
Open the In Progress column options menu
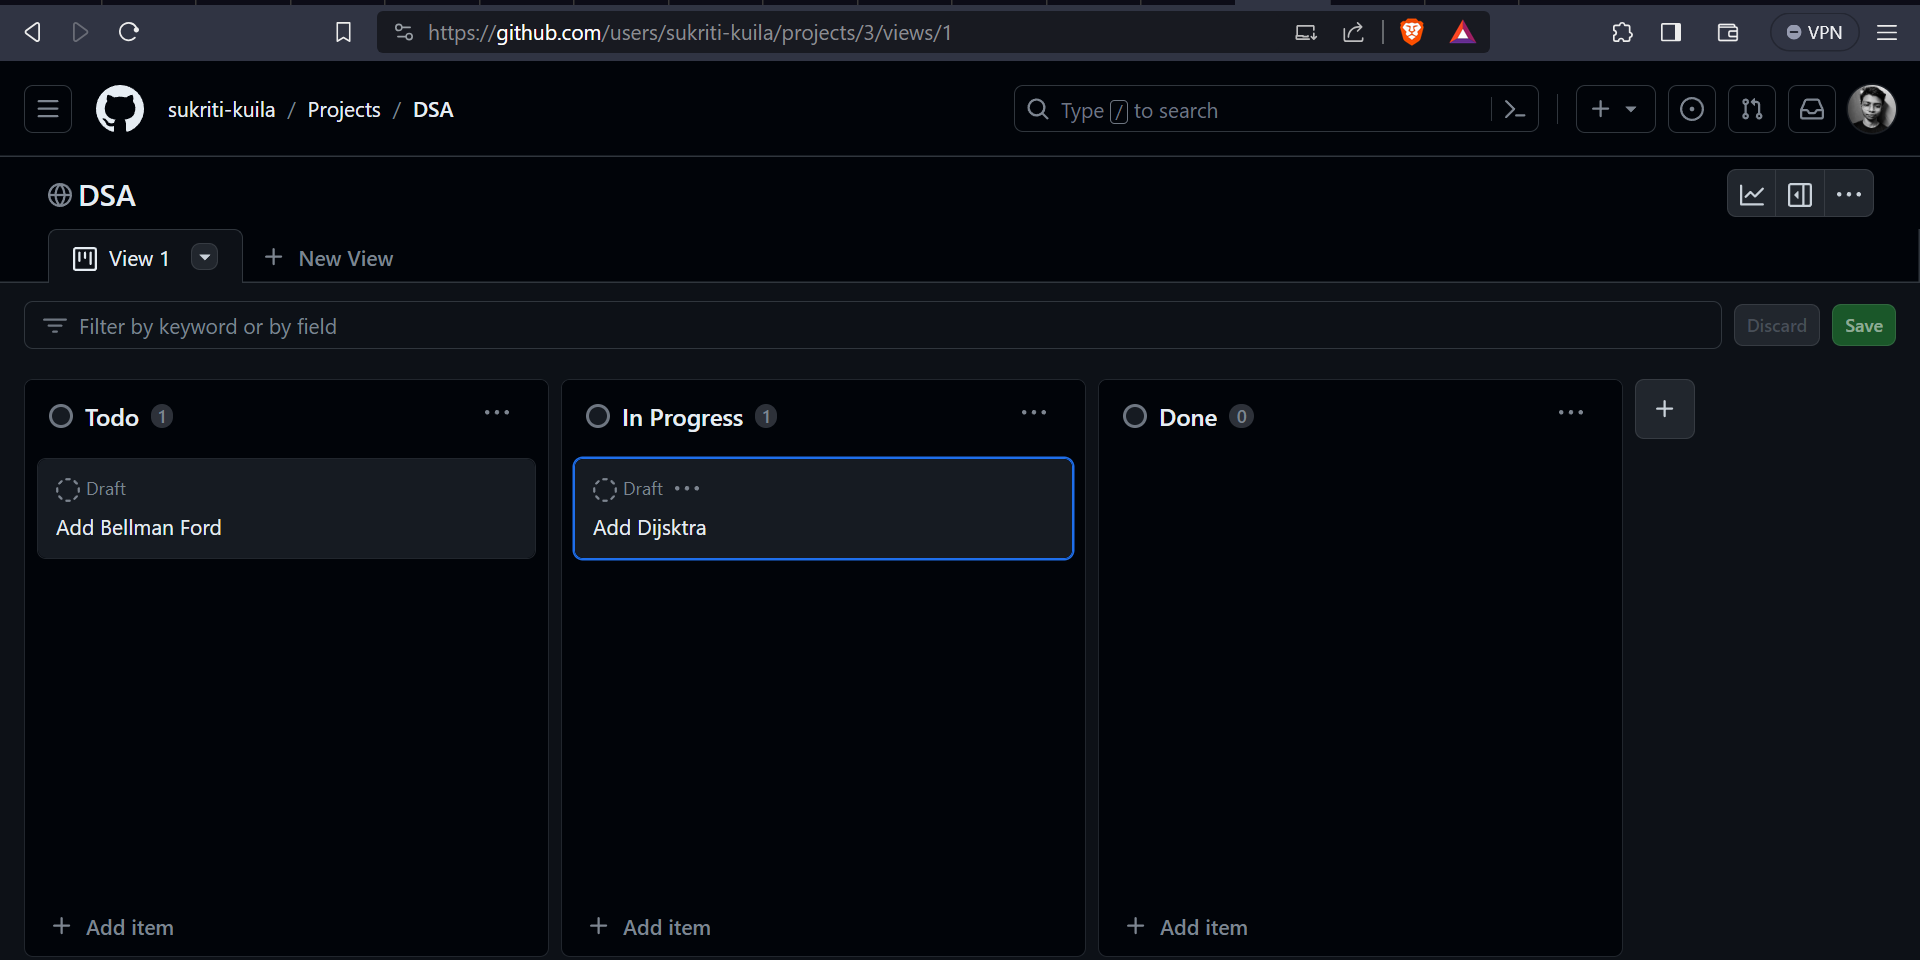point(1034,412)
